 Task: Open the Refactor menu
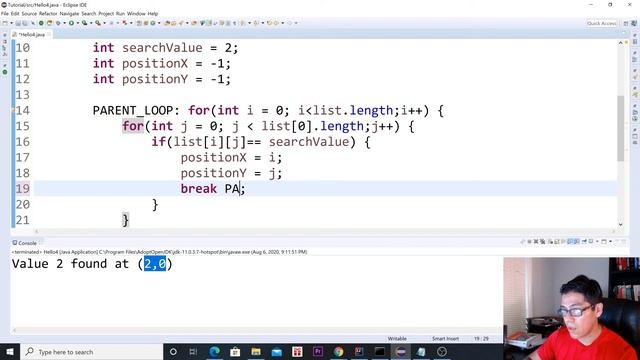coord(48,13)
